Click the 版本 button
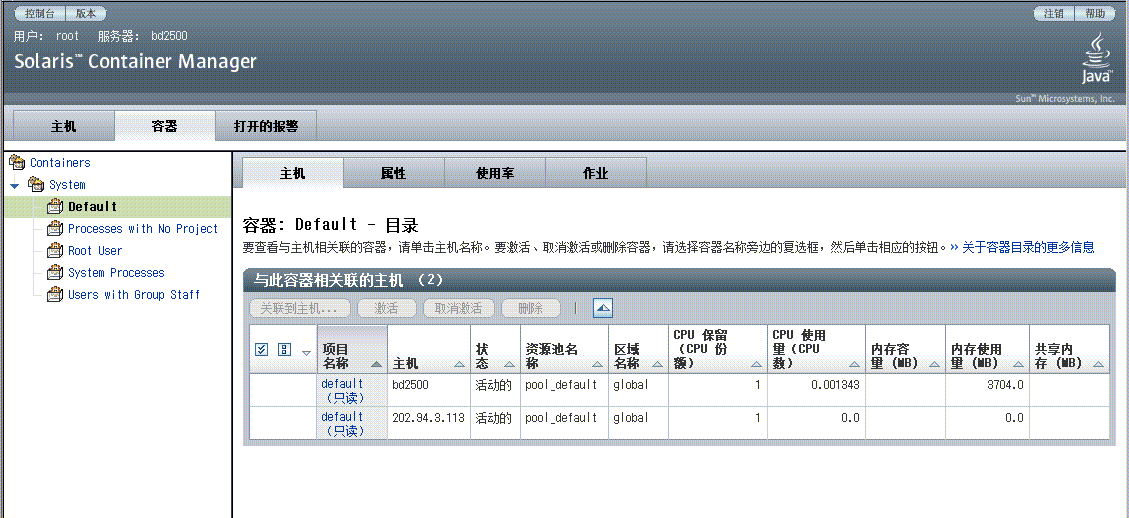 (86, 14)
